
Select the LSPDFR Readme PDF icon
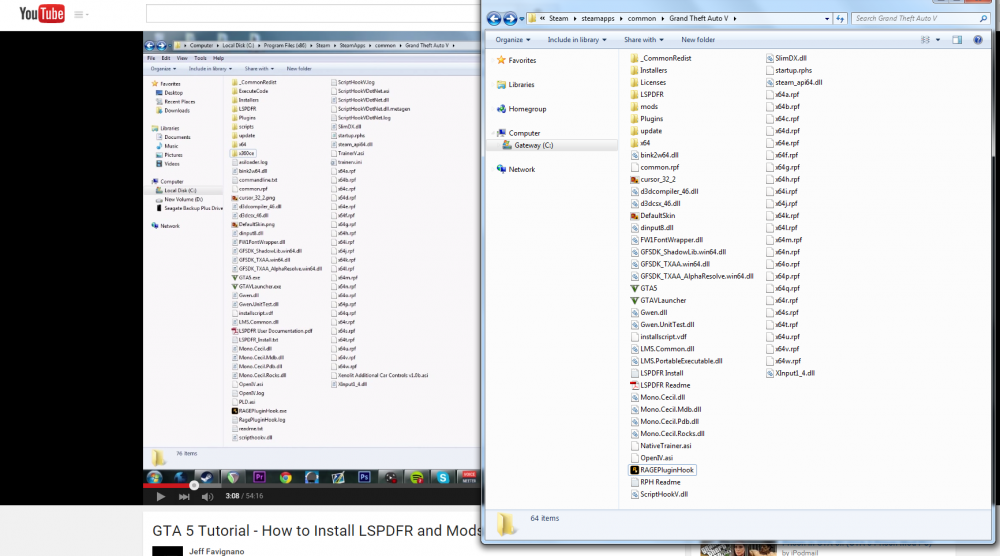(634, 385)
